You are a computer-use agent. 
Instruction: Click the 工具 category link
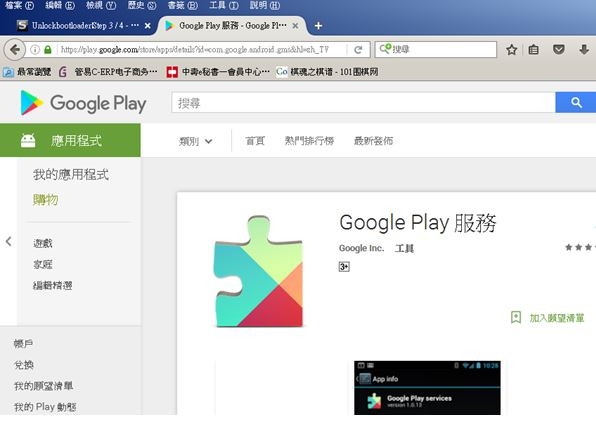(x=404, y=249)
